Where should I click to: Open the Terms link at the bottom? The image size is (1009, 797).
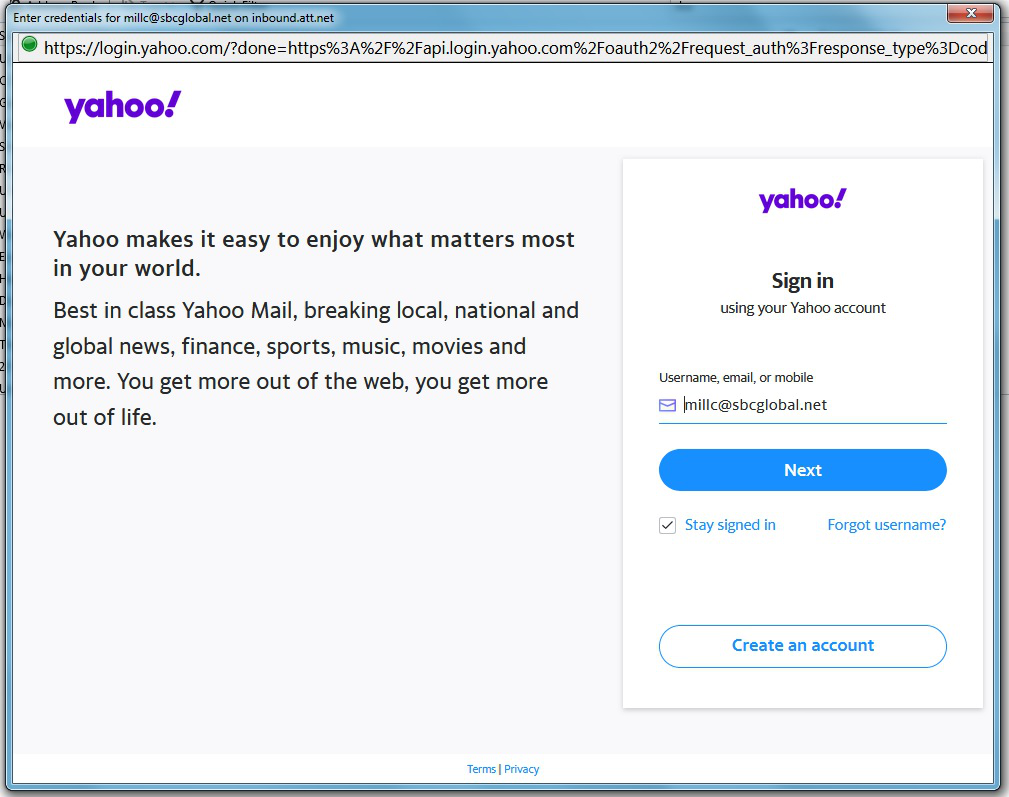pos(481,768)
